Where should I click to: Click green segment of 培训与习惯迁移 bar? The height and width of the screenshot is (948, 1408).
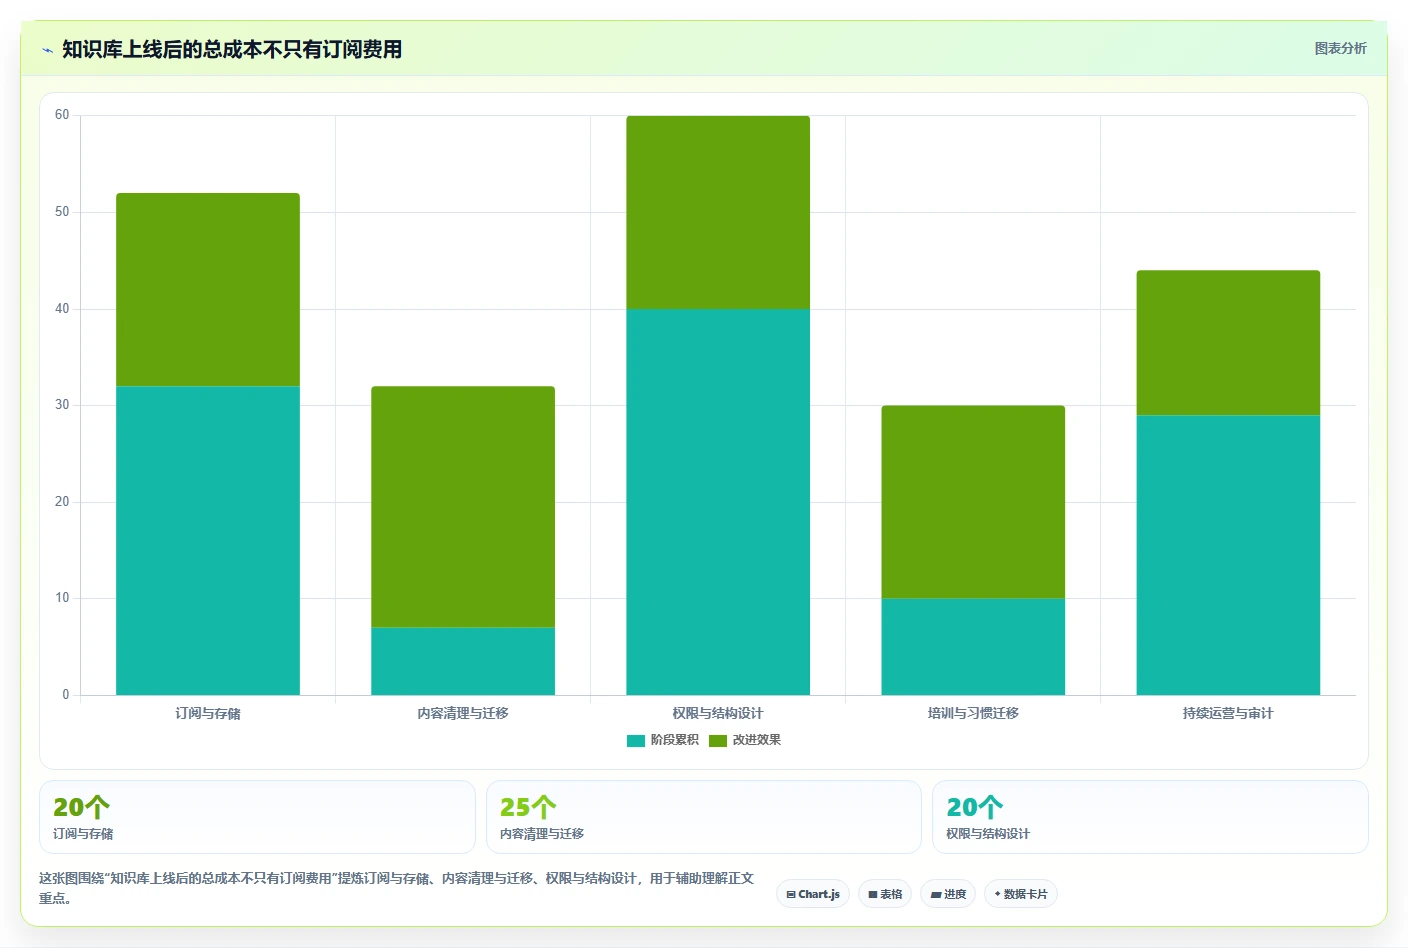click(x=973, y=502)
